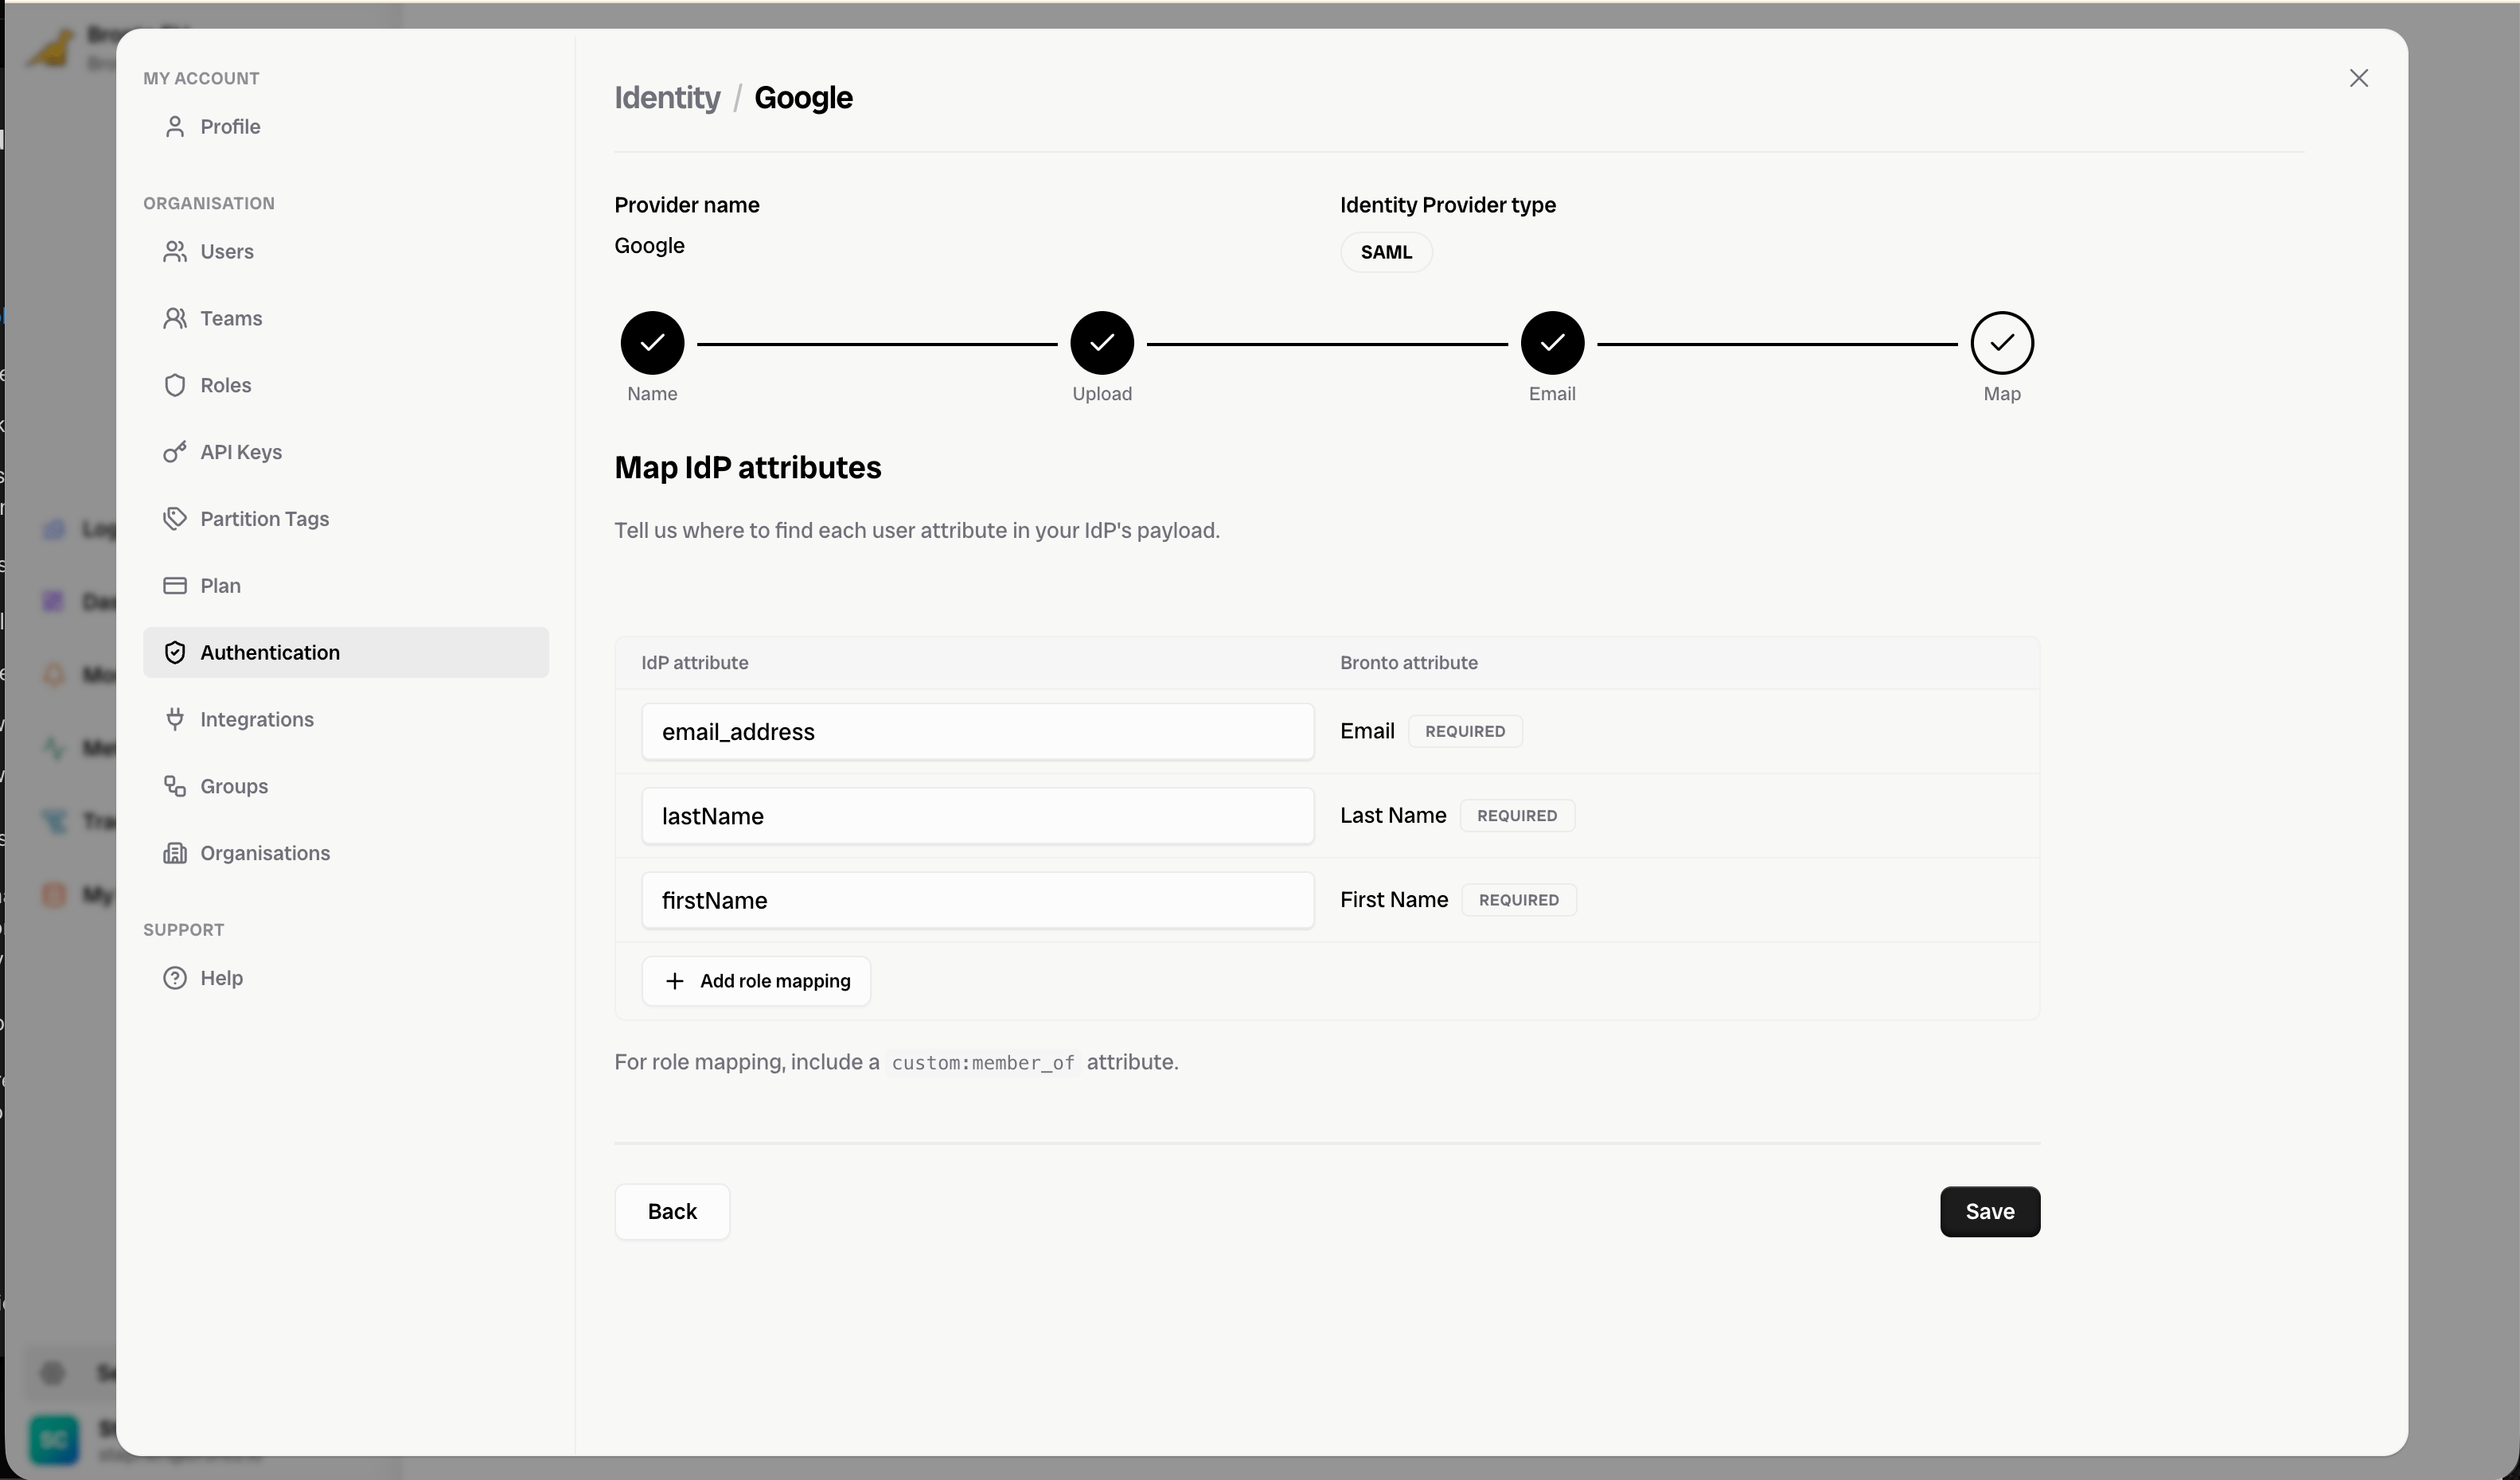Go to the Name step circle
This screenshot has width=2520, height=1480.
652,343
